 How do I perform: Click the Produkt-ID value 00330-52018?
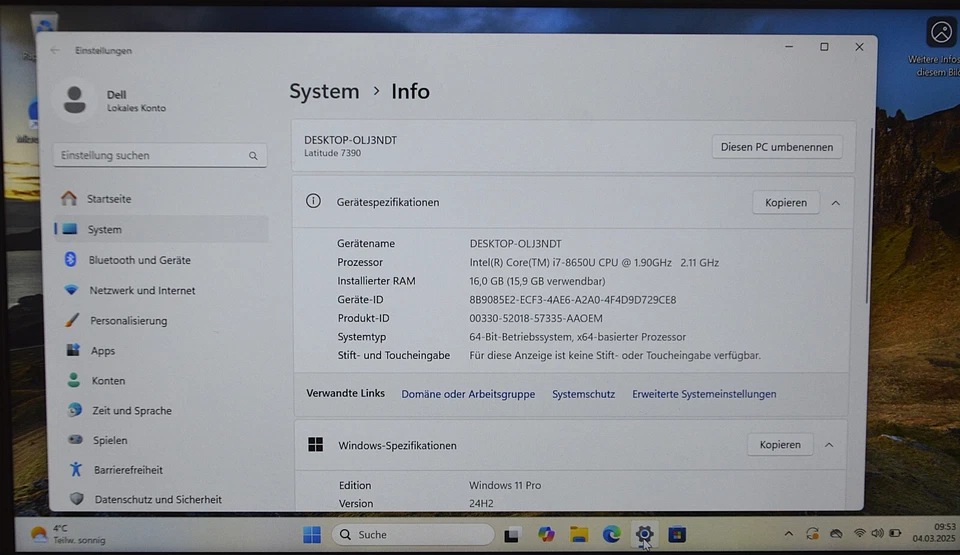point(536,318)
